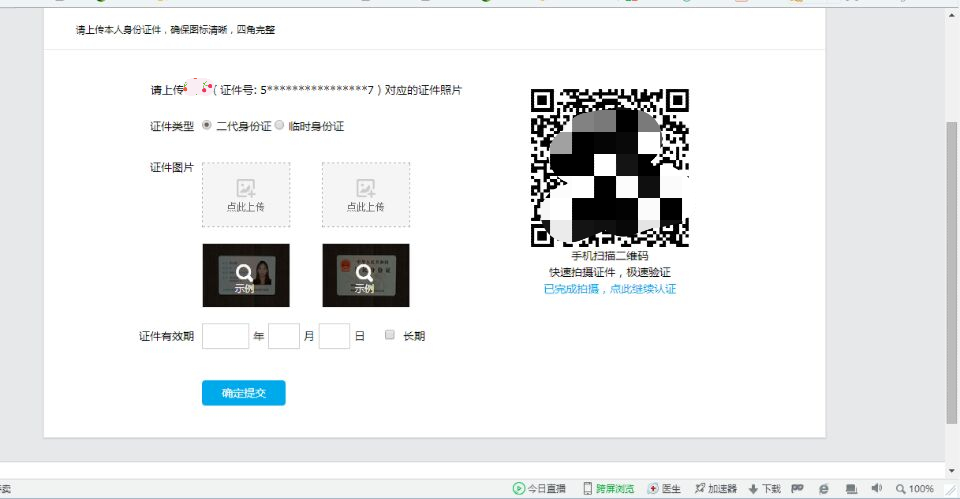Click the 证件类型 label text
Viewport: 960px width, 499px height.
tap(171, 127)
